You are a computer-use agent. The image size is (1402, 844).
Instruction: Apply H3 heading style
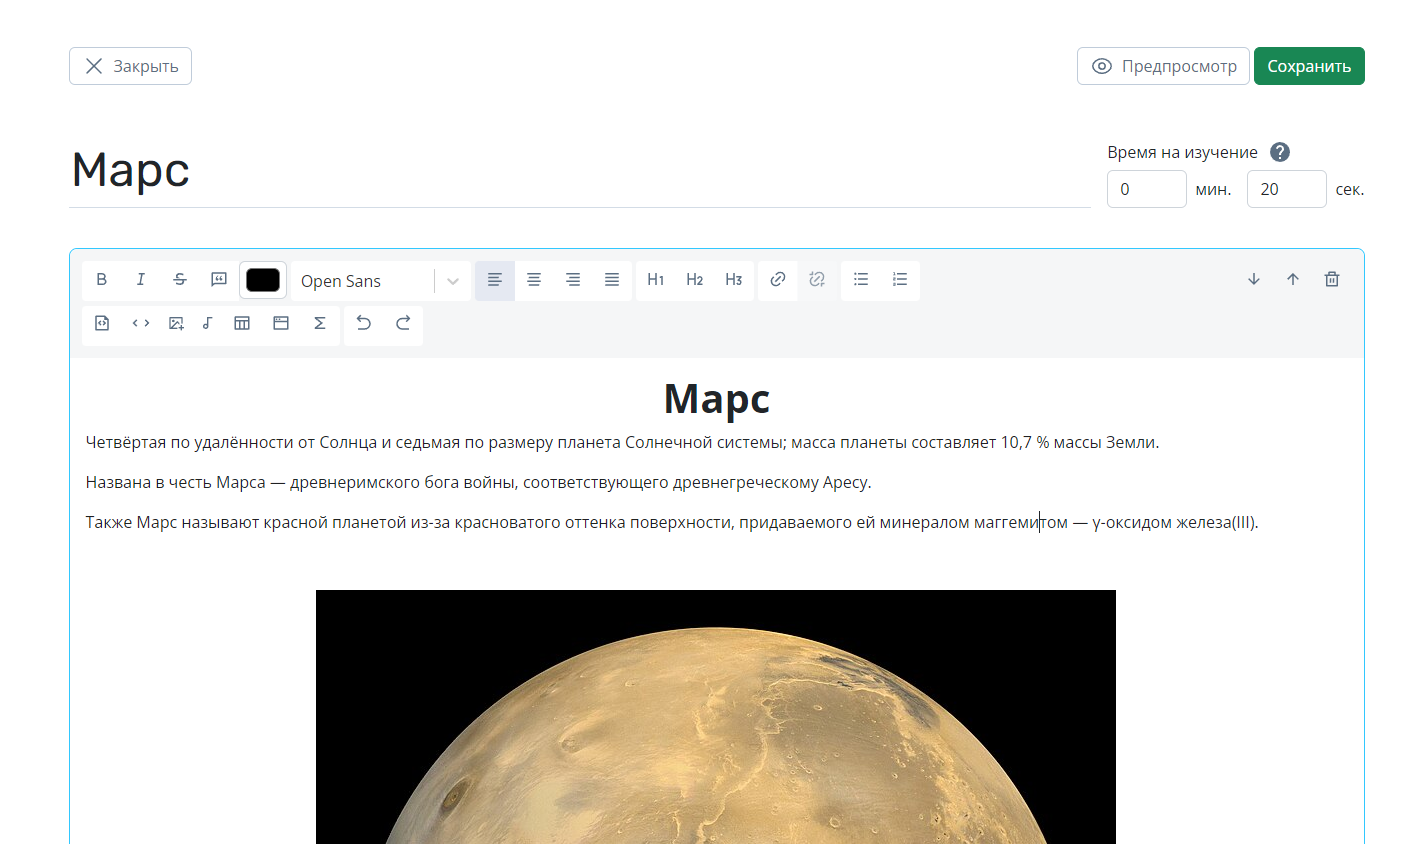734,280
